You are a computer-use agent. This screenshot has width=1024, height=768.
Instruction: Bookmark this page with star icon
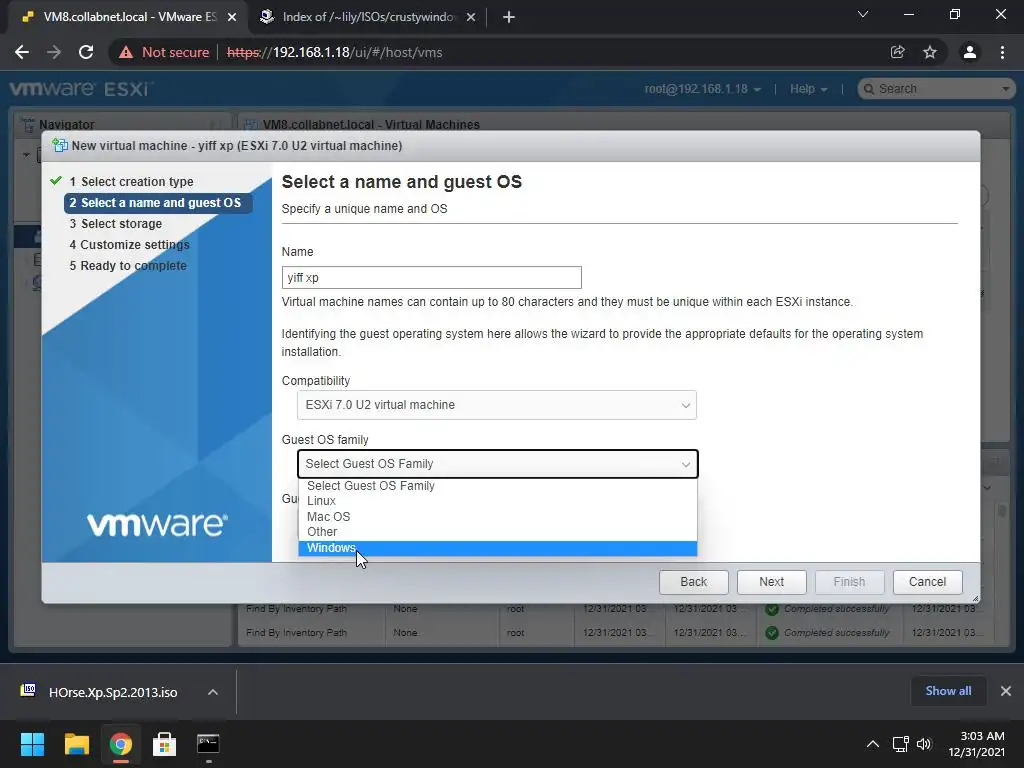(x=930, y=52)
